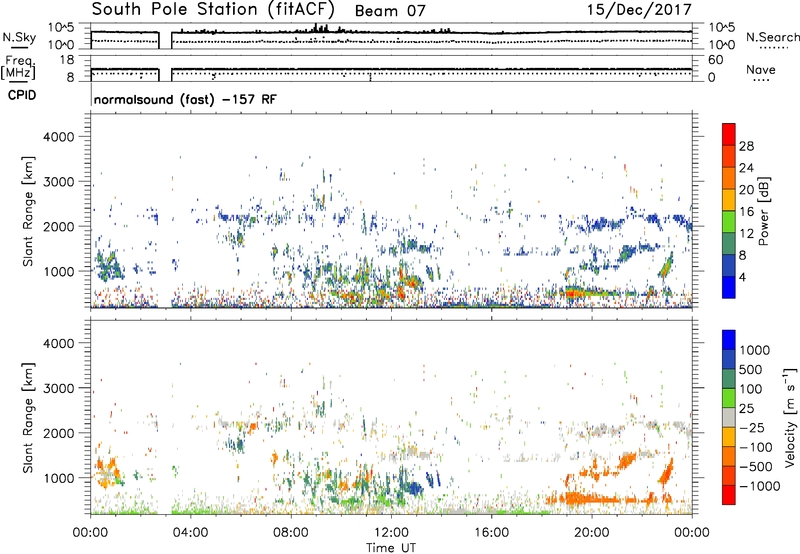
Task: Pick the red top segment of the Power colorbar
Action: click(729, 135)
